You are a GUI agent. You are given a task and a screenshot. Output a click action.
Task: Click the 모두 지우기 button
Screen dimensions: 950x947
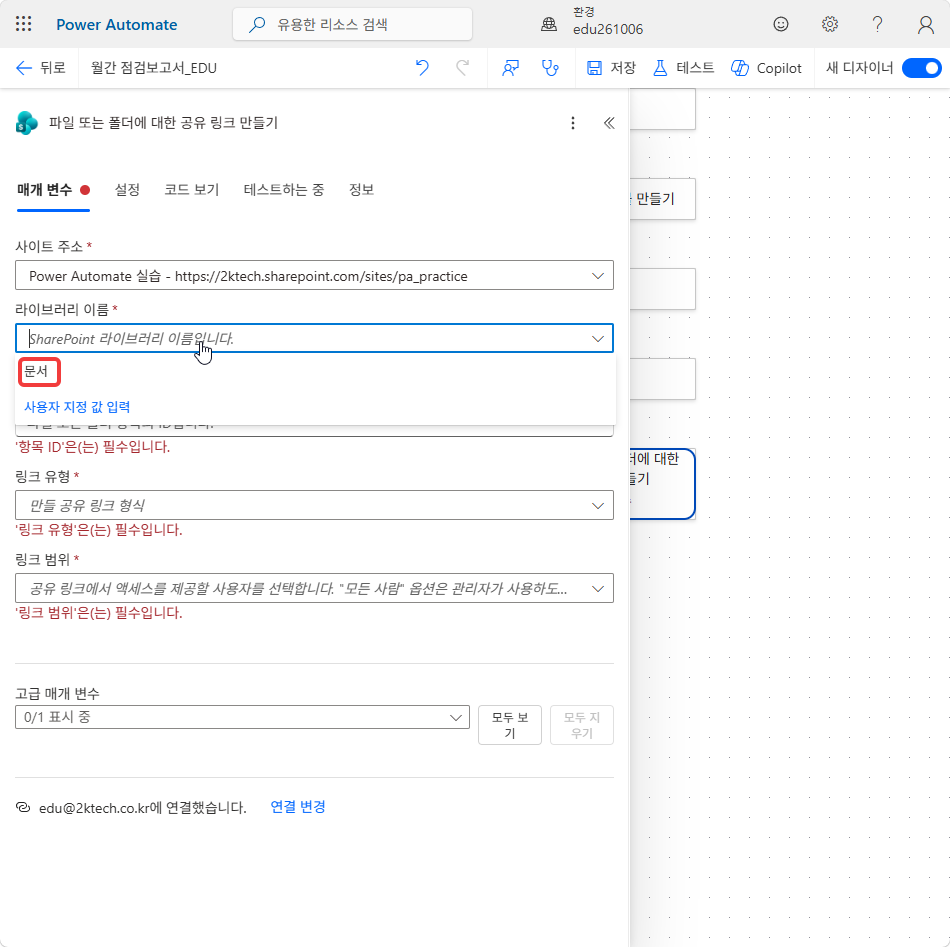[x=582, y=725]
